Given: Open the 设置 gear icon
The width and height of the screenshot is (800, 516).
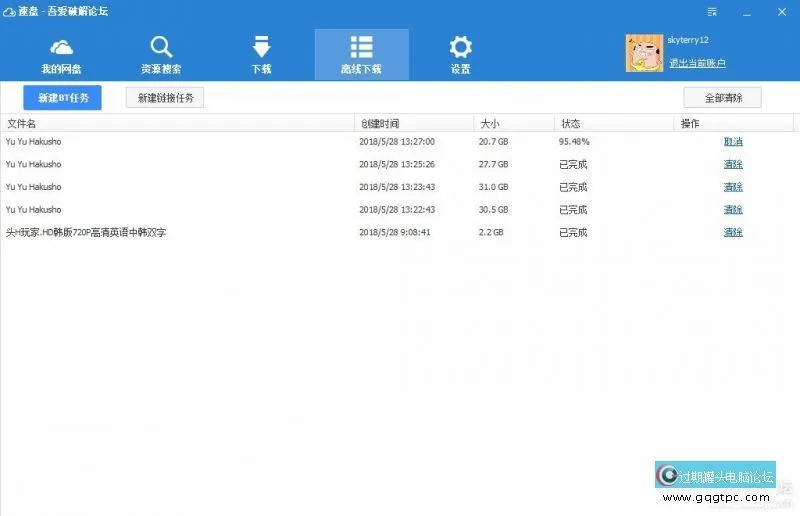Looking at the screenshot, I should (x=460, y=48).
